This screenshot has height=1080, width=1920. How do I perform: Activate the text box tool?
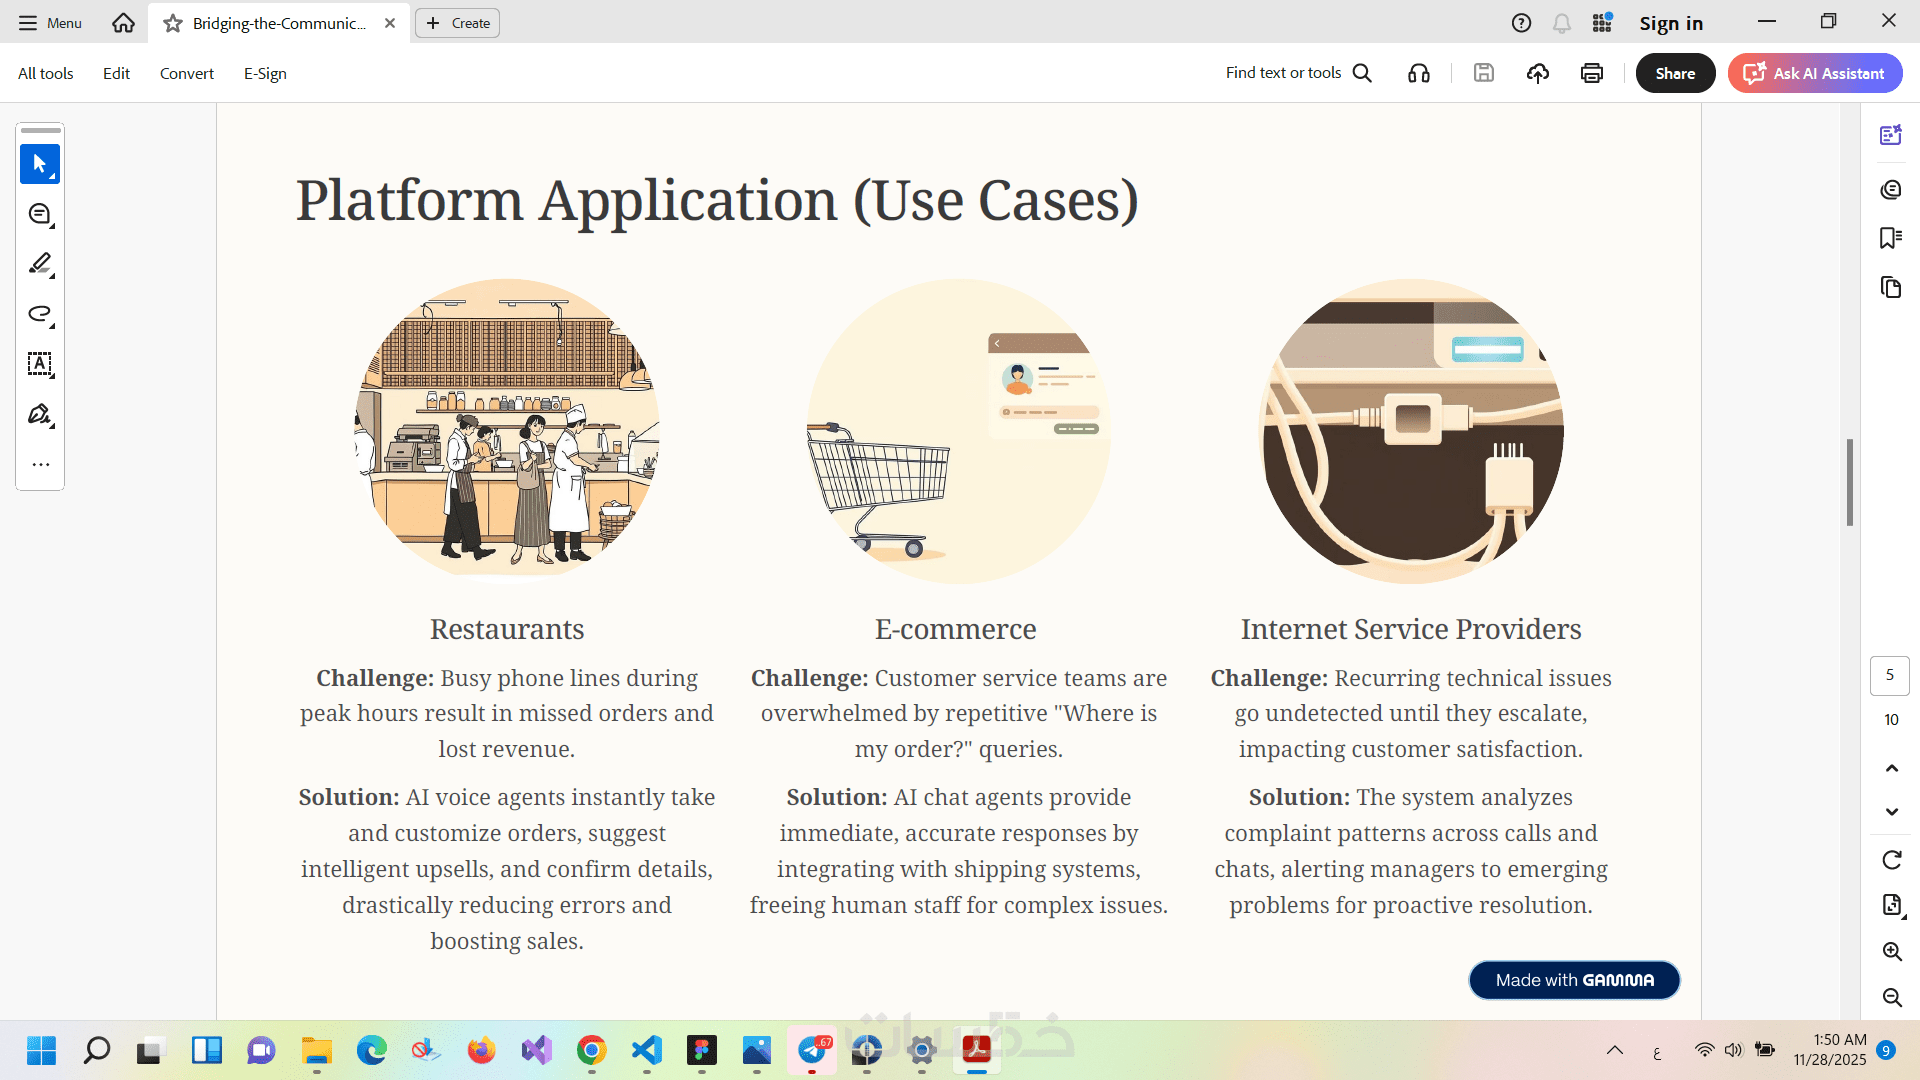[x=40, y=364]
